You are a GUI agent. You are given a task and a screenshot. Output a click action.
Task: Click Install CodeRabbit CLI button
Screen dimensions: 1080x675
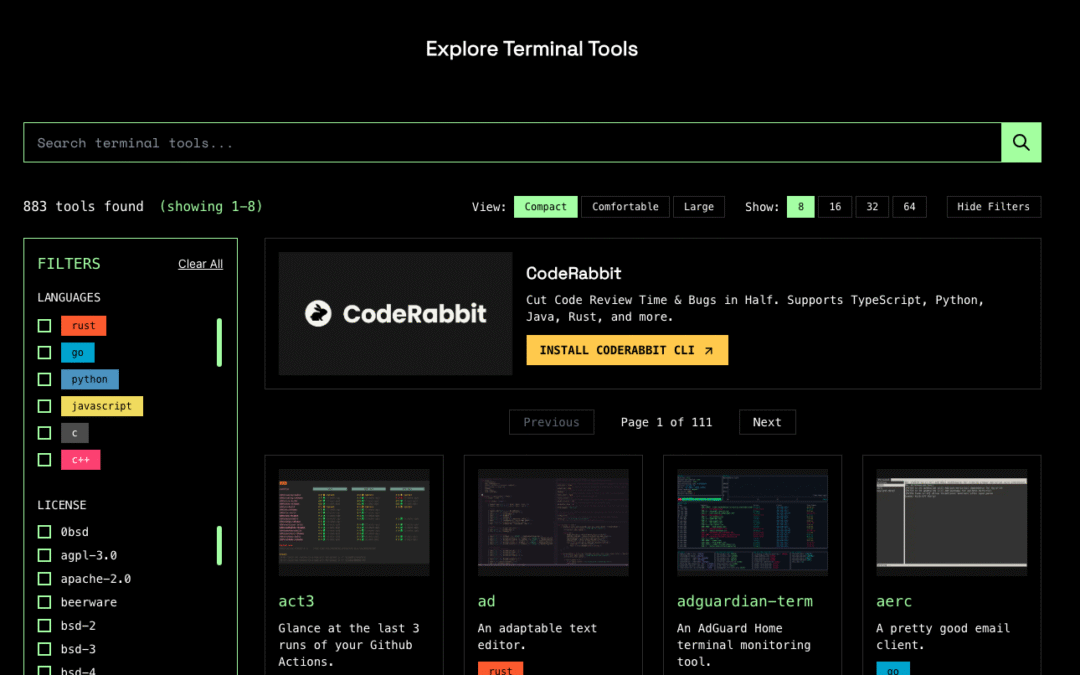[627, 350]
